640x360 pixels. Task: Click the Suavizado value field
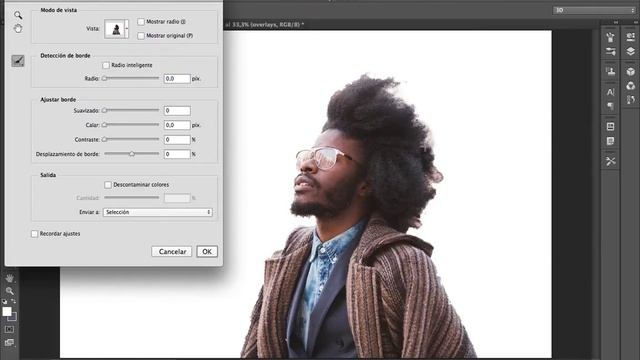click(x=177, y=111)
